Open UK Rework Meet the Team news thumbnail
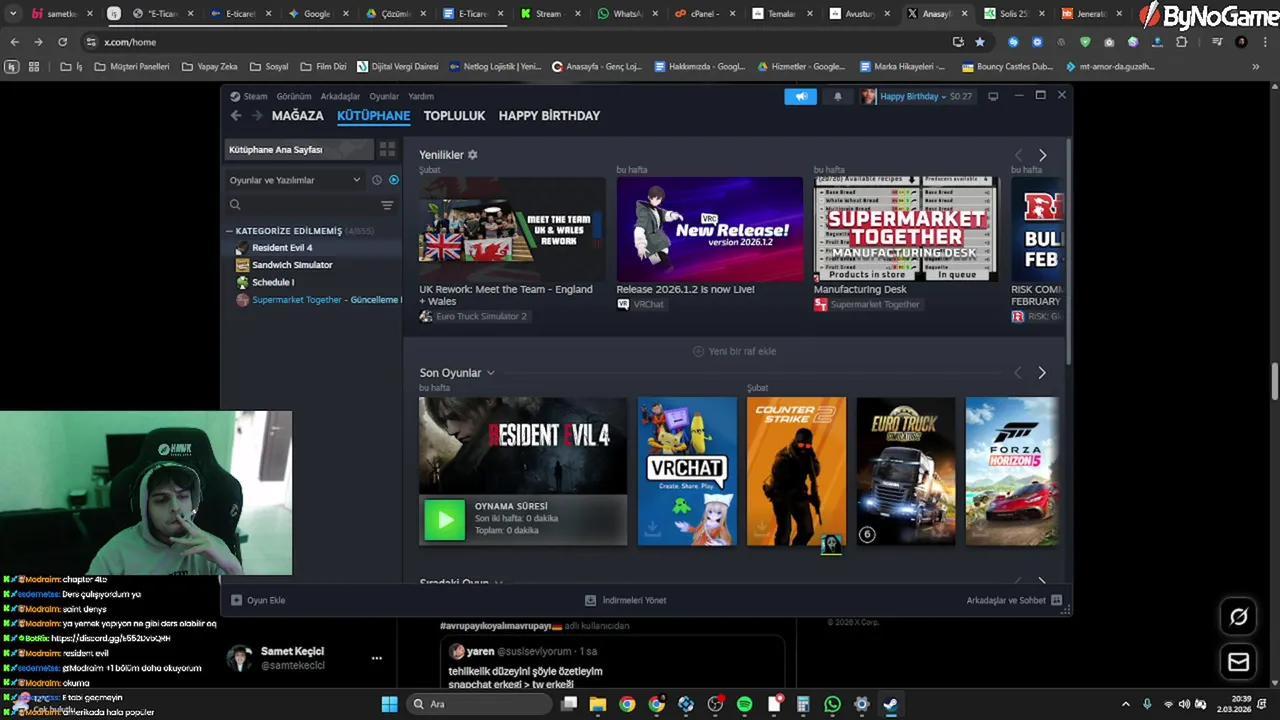The height and width of the screenshot is (720, 1280). (512, 229)
